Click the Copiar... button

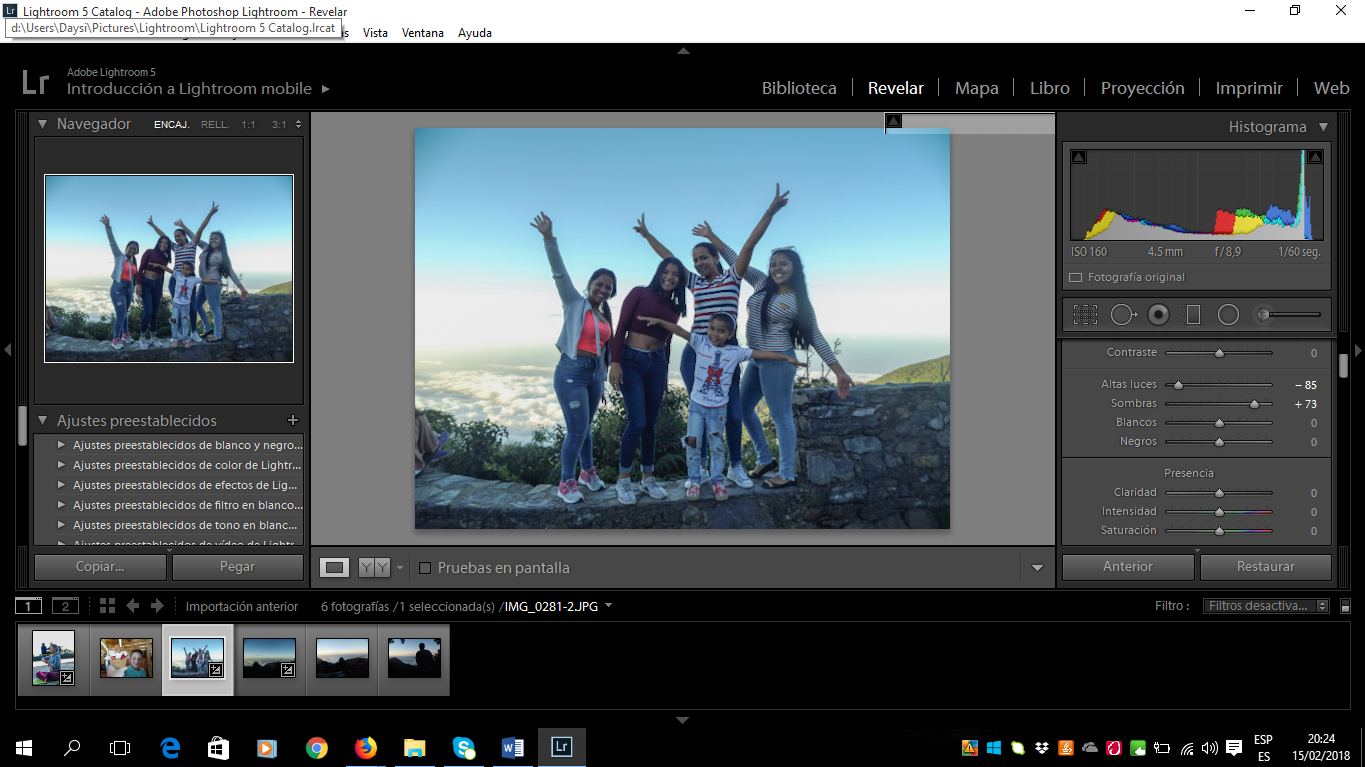click(x=100, y=567)
